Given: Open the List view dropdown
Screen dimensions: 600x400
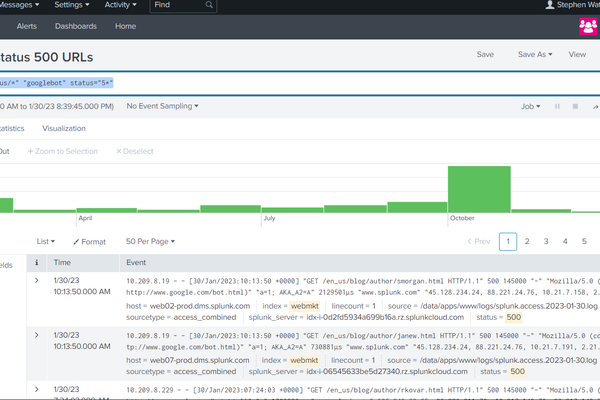Looking at the screenshot, I should coord(46,242).
